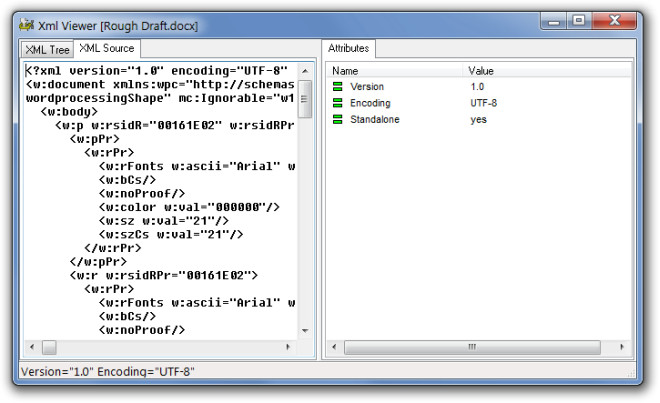
Task: Click the horizontal scrollbar thumb in XML source
Action: [x=49, y=347]
